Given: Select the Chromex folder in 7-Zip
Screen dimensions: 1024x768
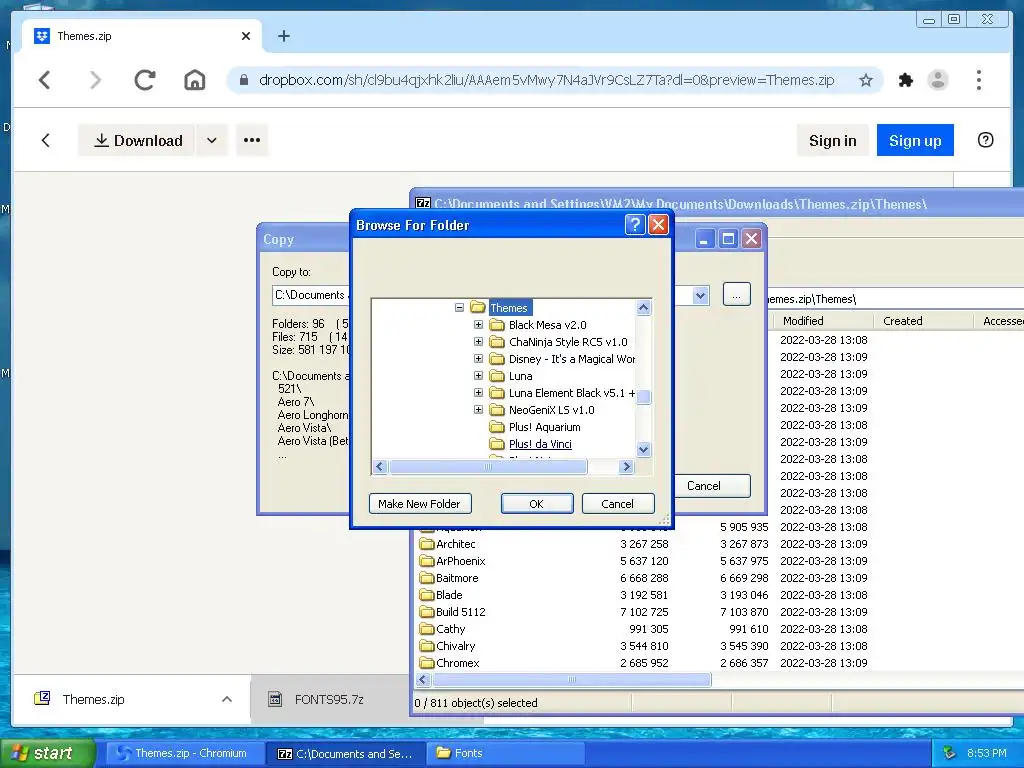Looking at the screenshot, I should [458, 663].
